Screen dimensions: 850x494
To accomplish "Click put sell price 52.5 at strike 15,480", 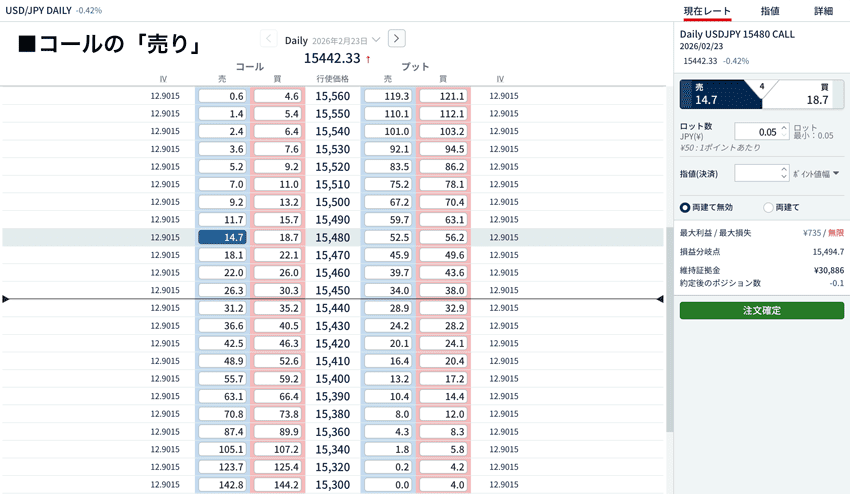I will coord(387,237).
